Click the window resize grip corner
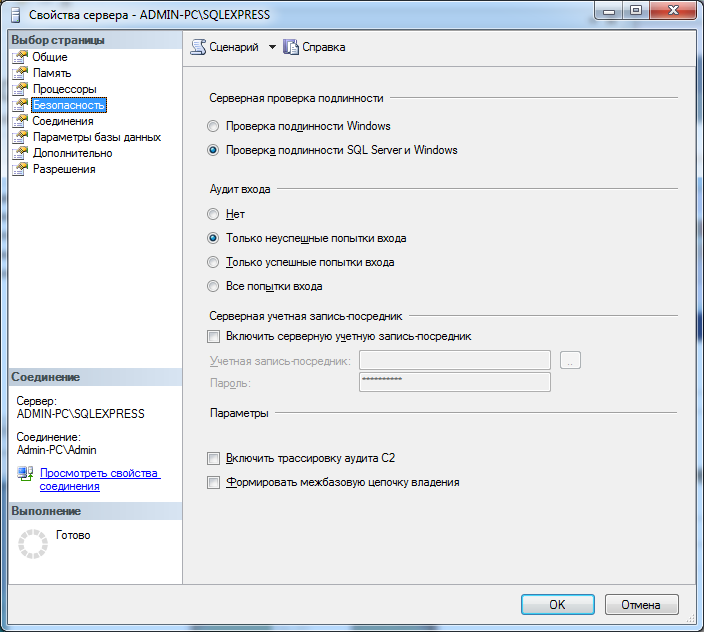The height and width of the screenshot is (632, 704). 691,619
